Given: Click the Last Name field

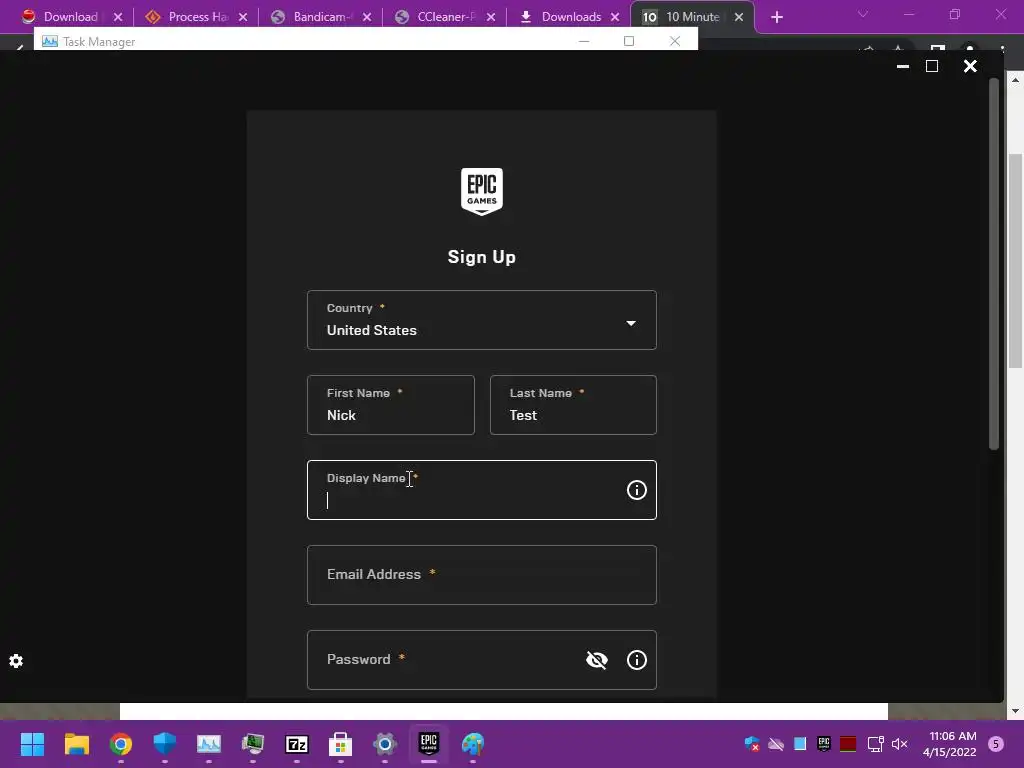Looking at the screenshot, I should pyautogui.click(x=573, y=405).
